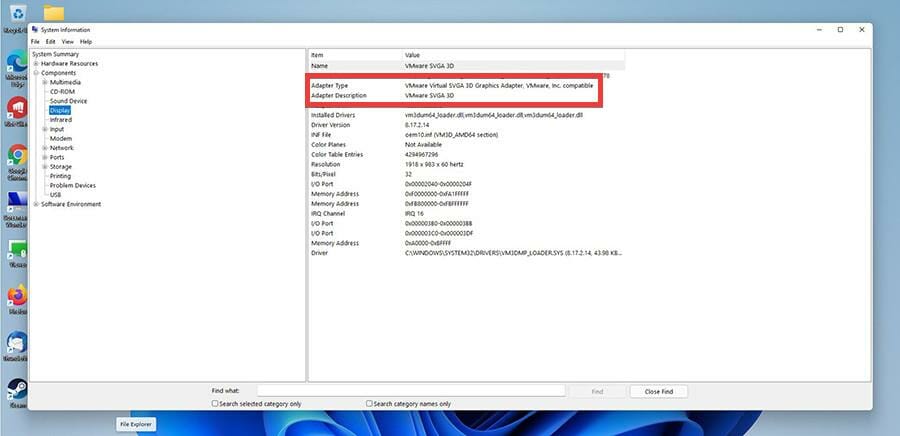
Task: Collapse the Components node
Action: (36, 73)
